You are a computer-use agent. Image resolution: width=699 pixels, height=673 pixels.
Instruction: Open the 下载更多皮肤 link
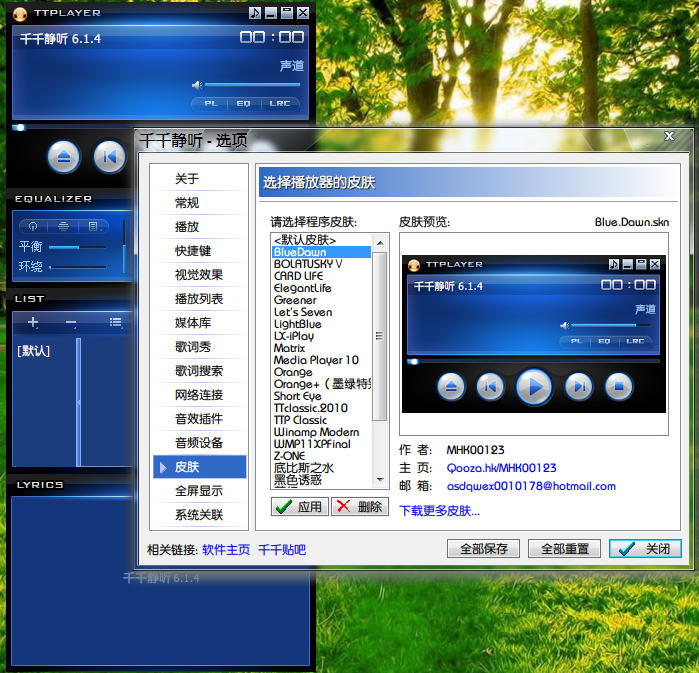pos(440,511)
